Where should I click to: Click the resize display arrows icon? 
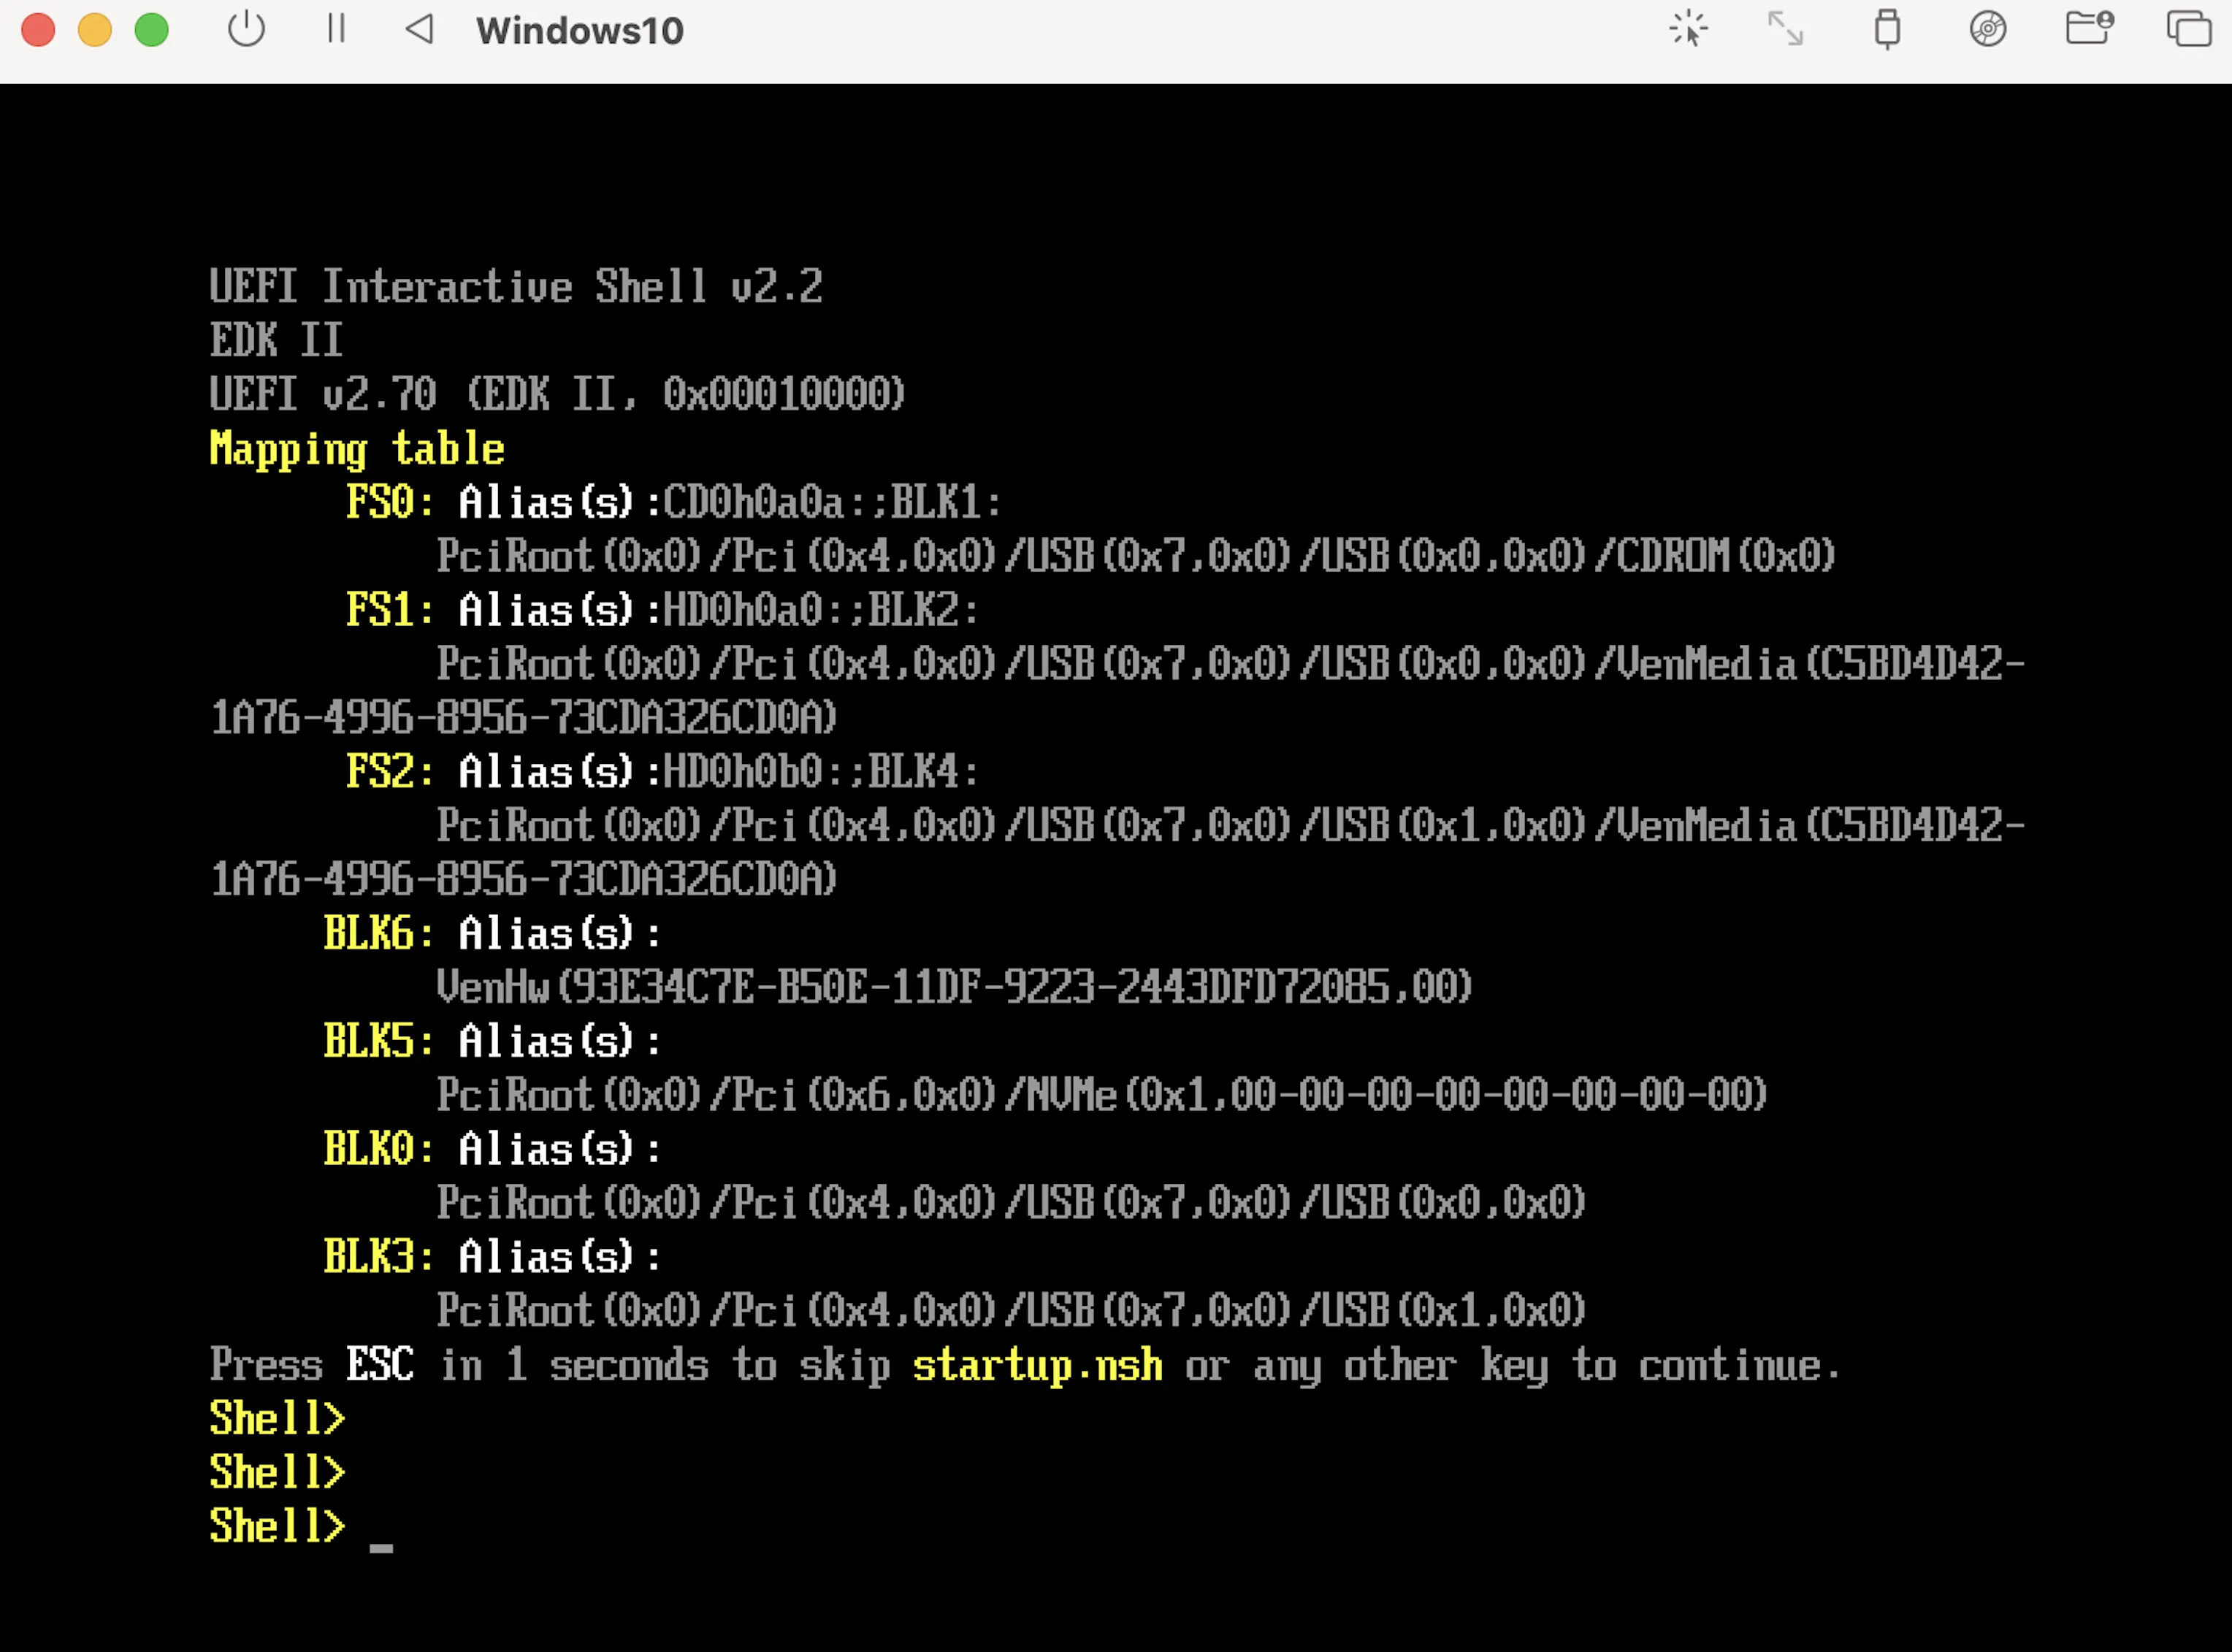pyautogui.click(x=1785, y=29)
